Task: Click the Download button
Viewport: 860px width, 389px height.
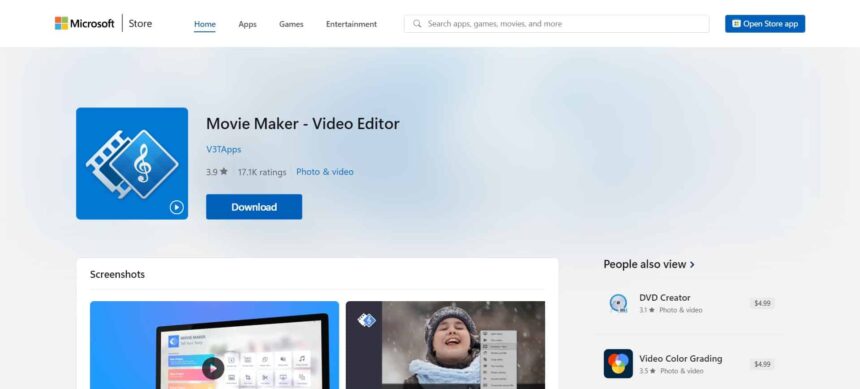Action: (254, 207)
